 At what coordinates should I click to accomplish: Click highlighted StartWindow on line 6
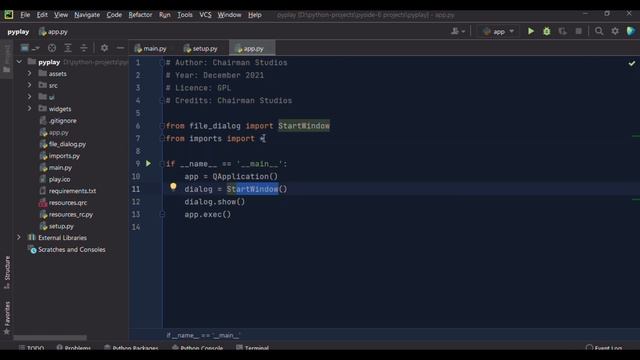304,126
